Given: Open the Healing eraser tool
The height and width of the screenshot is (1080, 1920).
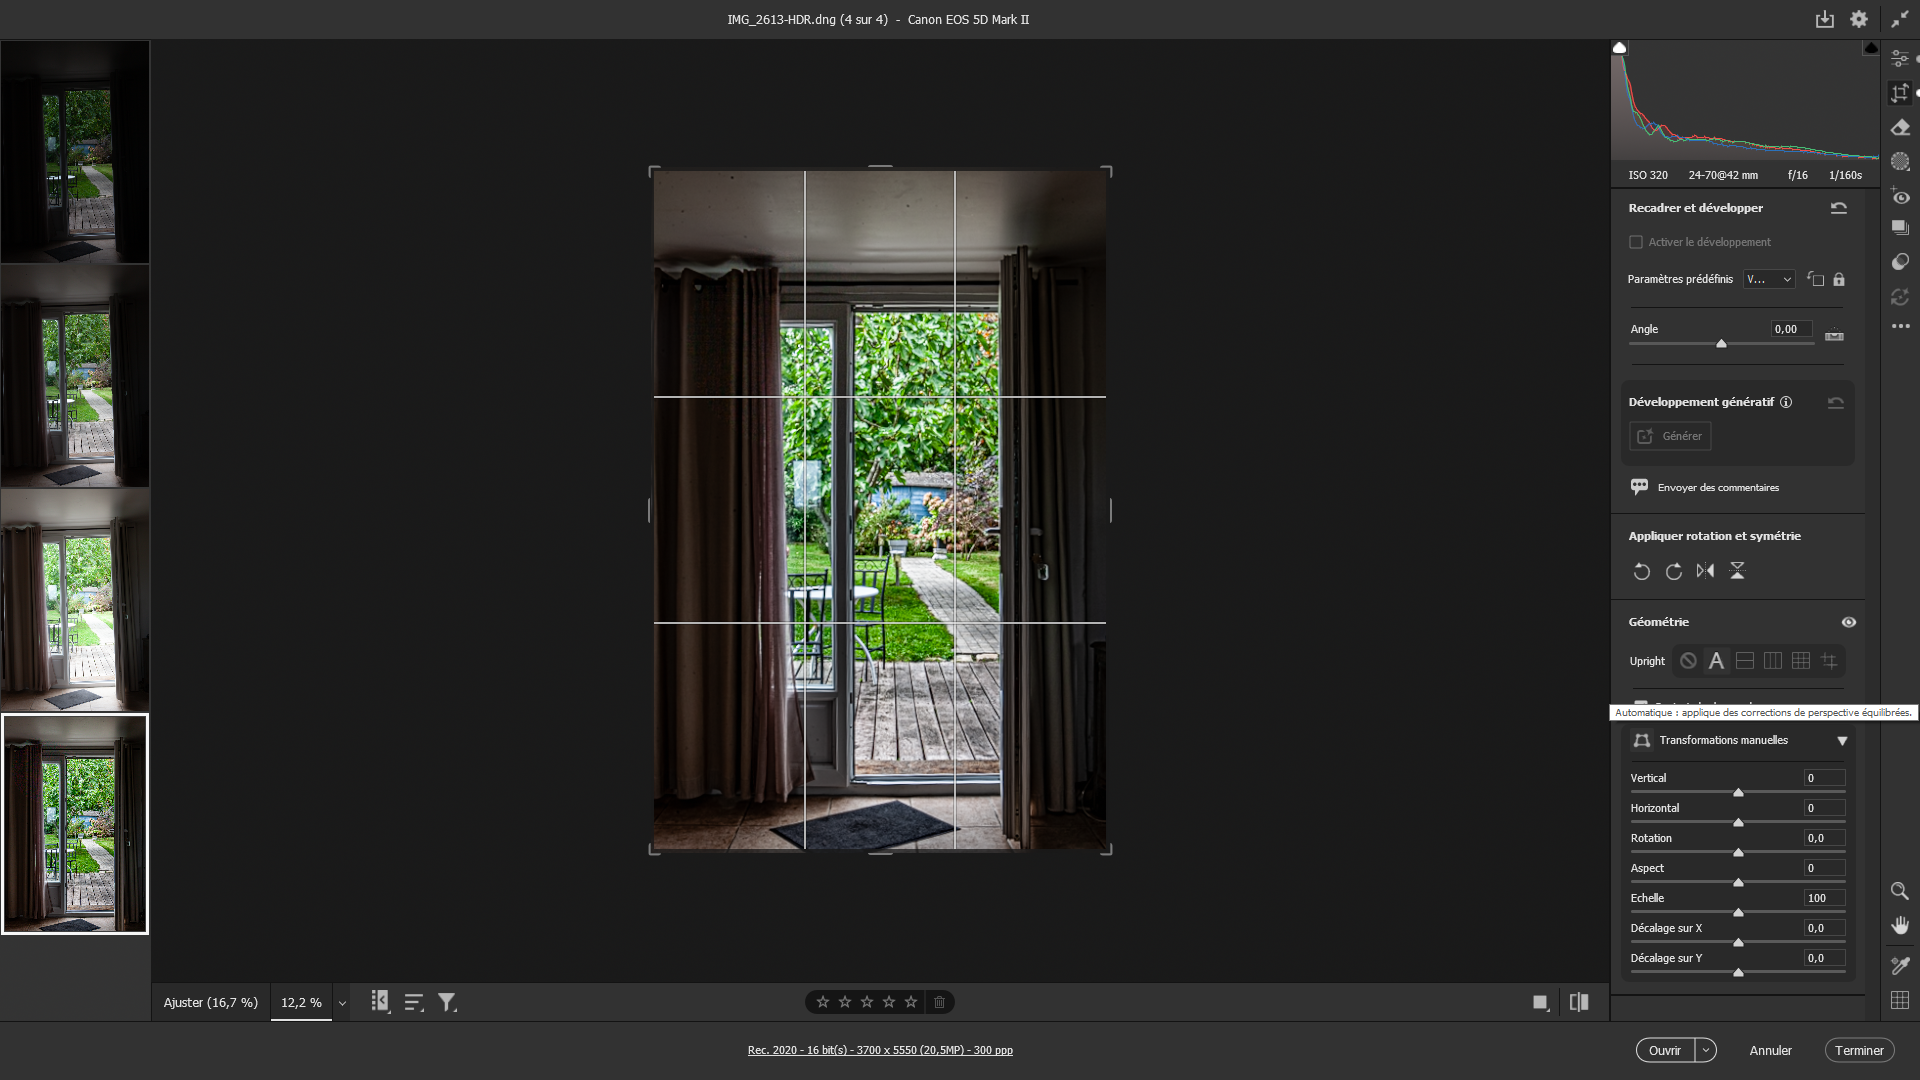Looking at the screenshot, I should (1900, 127).
